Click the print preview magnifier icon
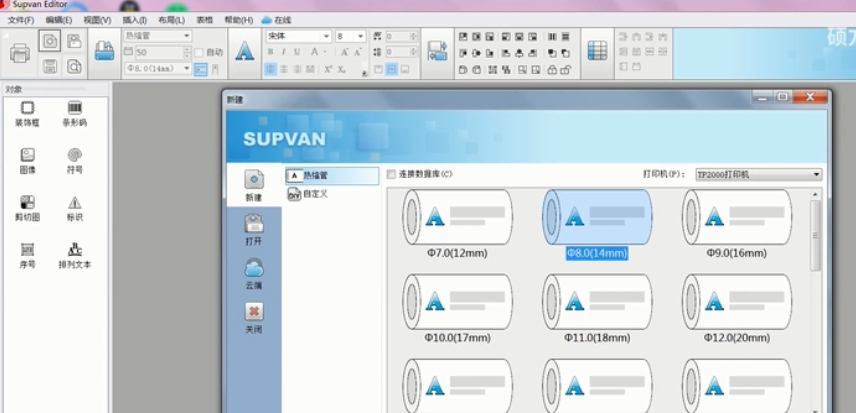This screenshot has height=413, width=856. click(74, 67)
